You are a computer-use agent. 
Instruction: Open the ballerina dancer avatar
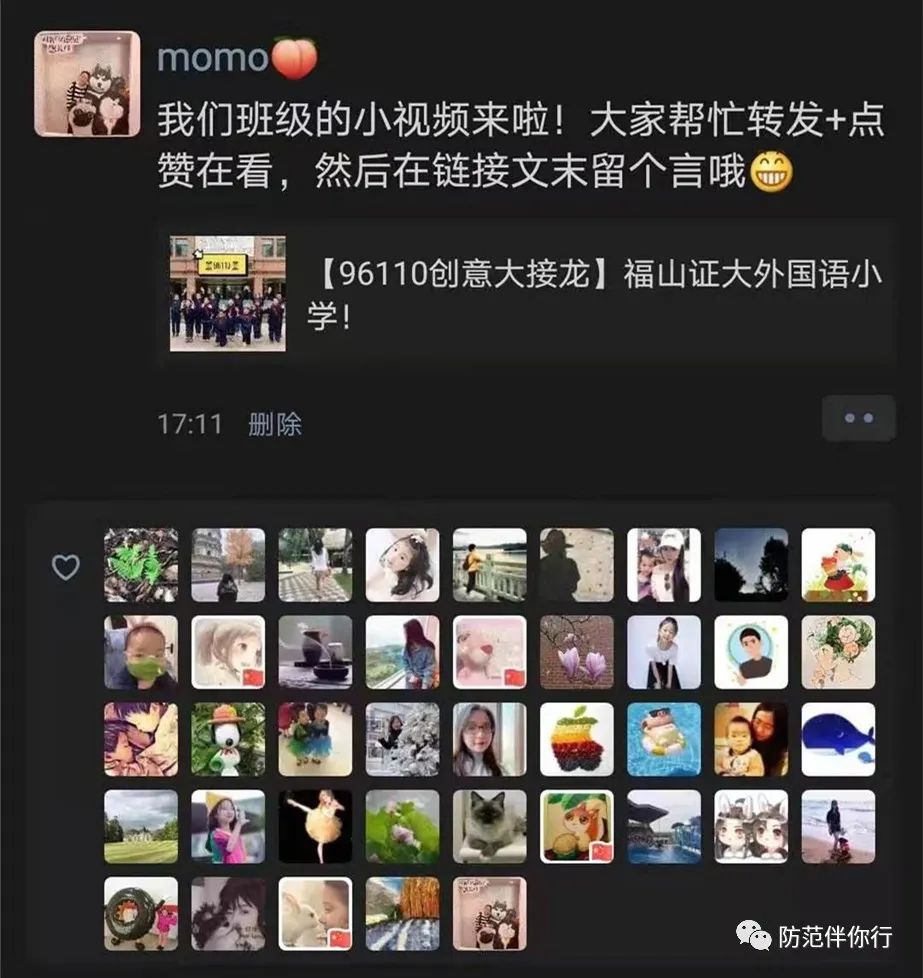pos(315,826)
